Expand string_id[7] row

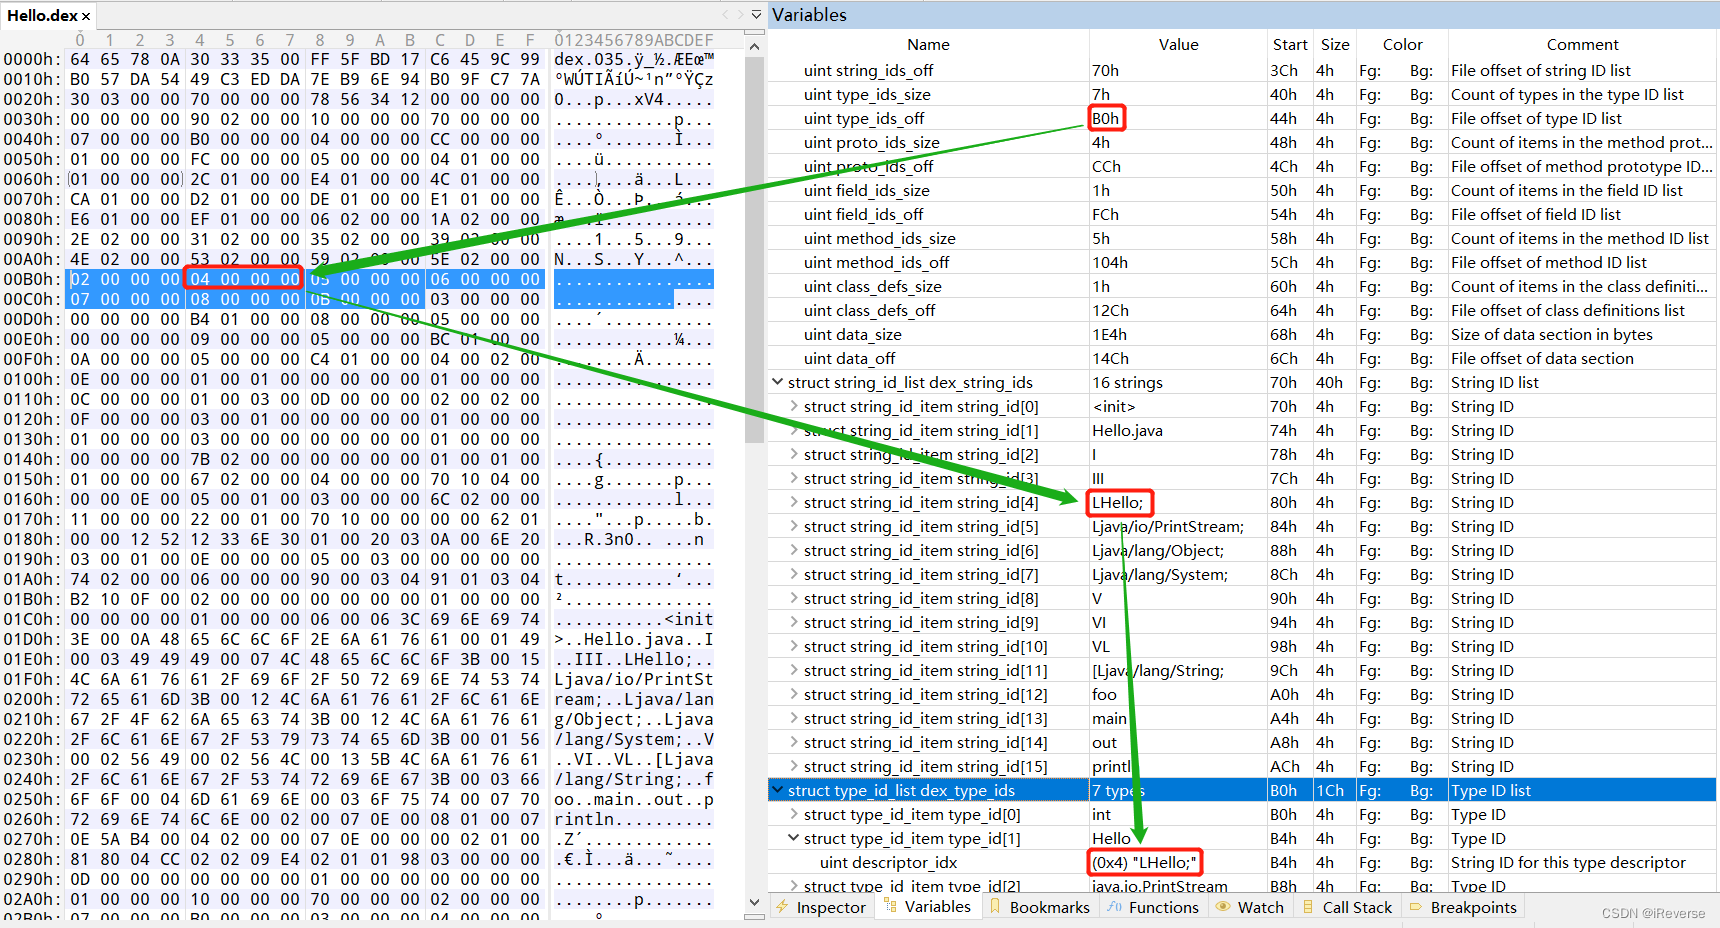794,574
